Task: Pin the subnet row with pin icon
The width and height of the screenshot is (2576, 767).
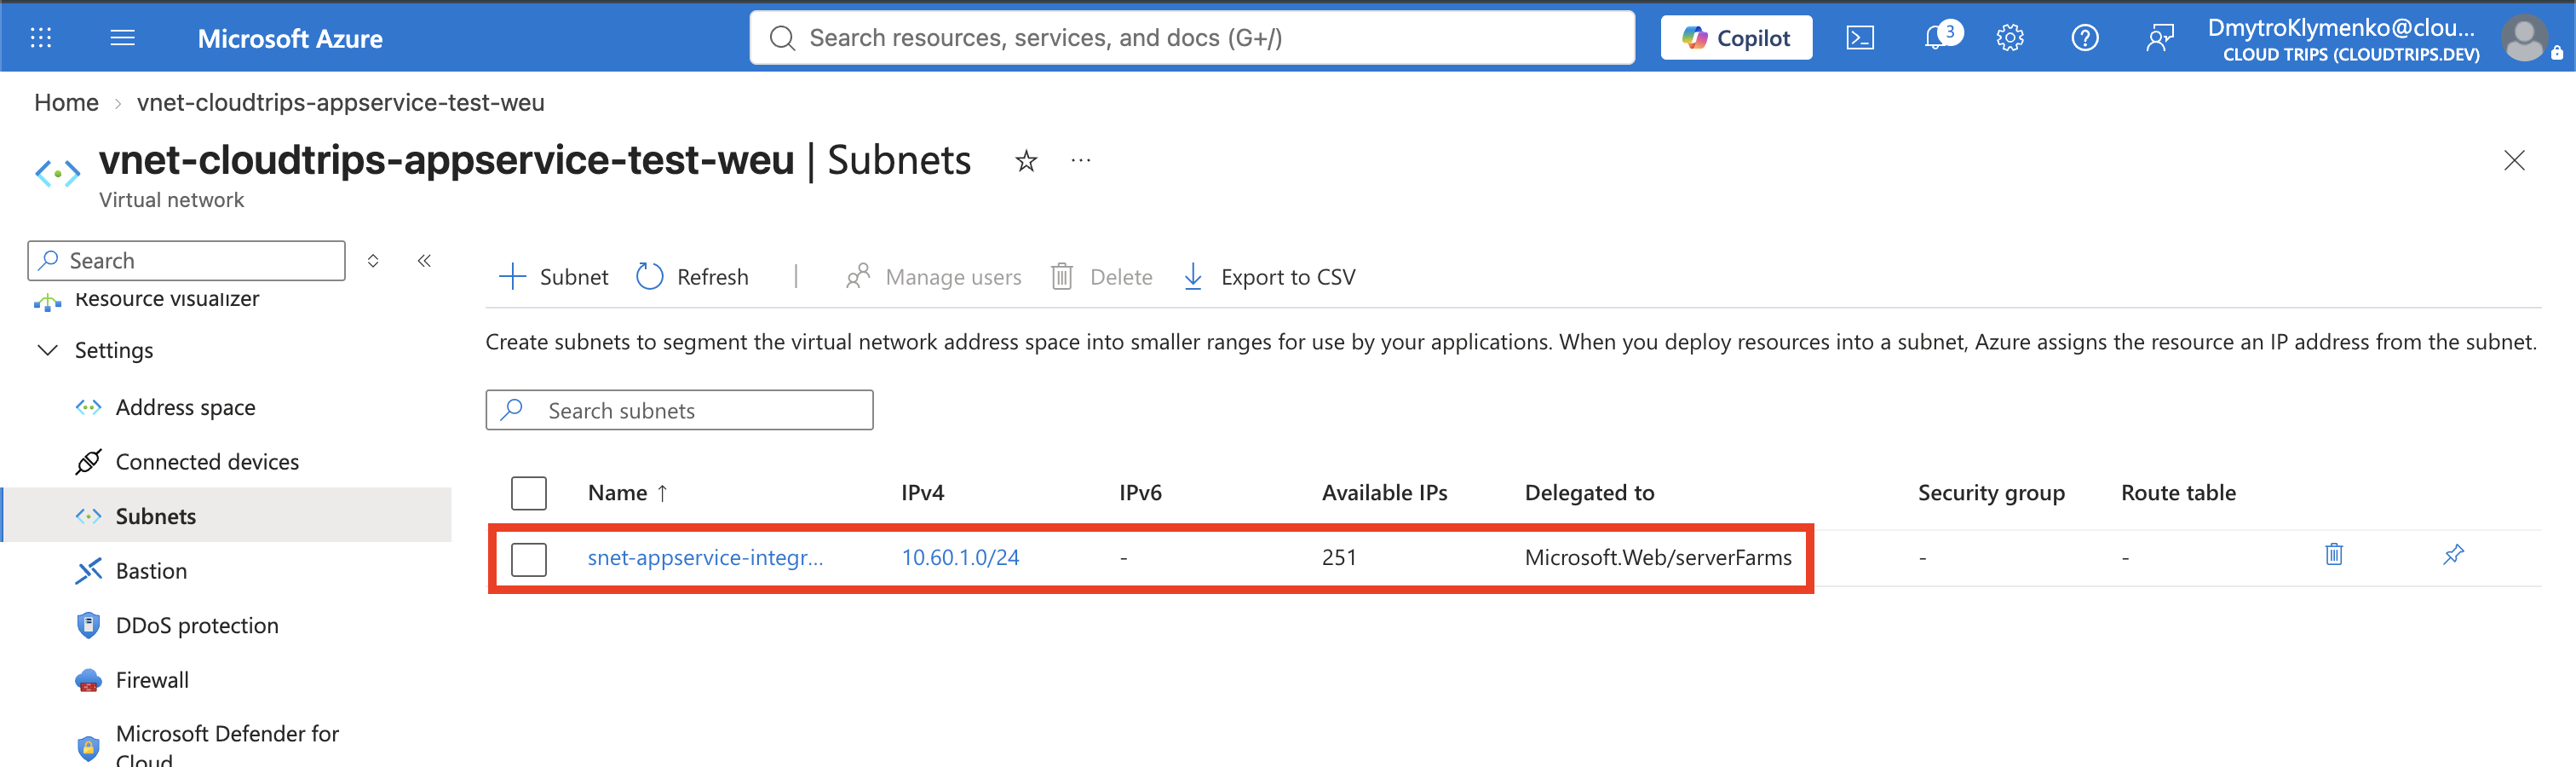Action: click(2453, 554)
